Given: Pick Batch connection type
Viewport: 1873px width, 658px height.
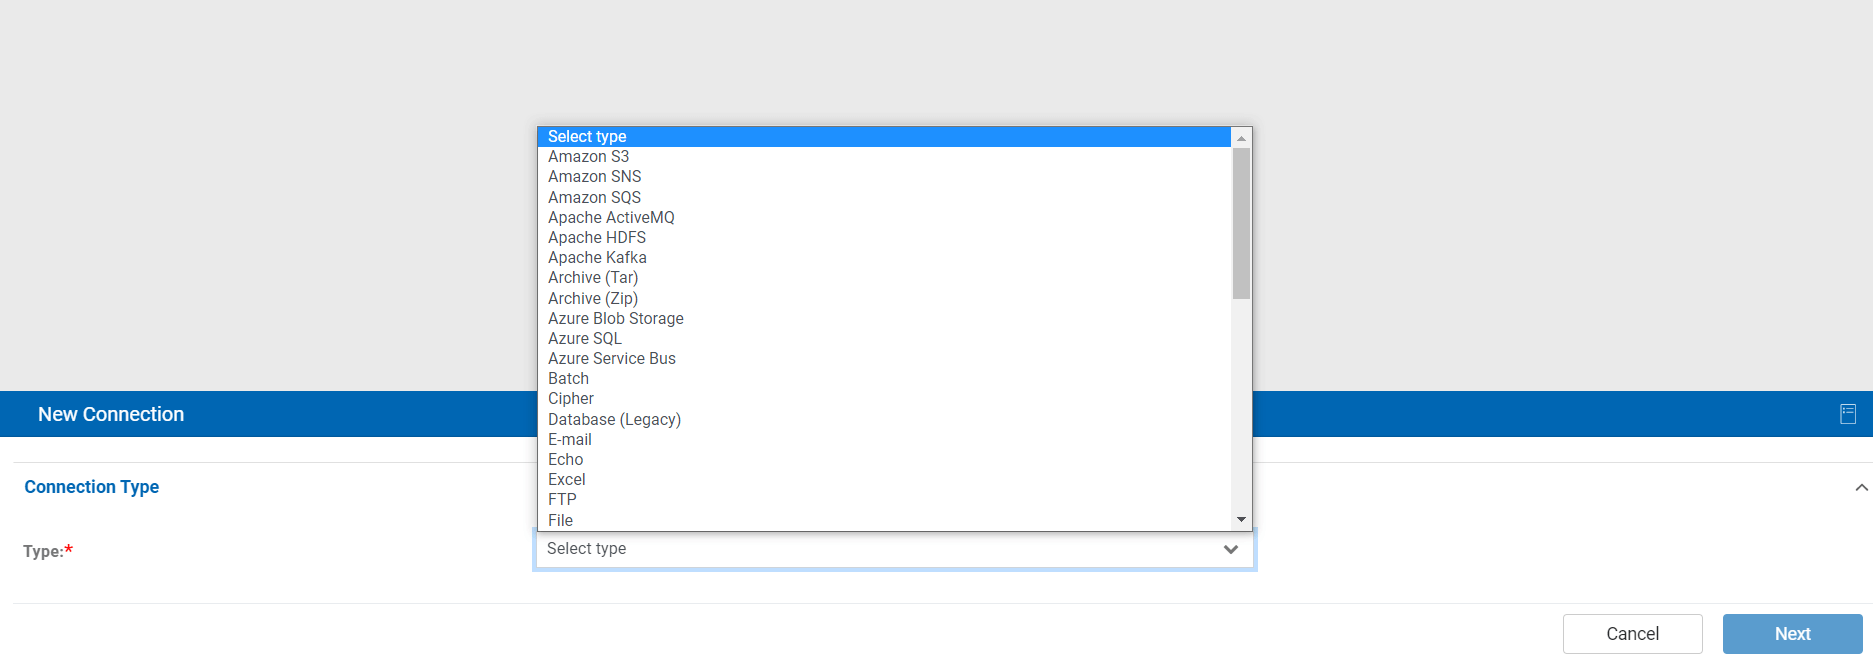Looking at the screenshot, I should point(884,379).
